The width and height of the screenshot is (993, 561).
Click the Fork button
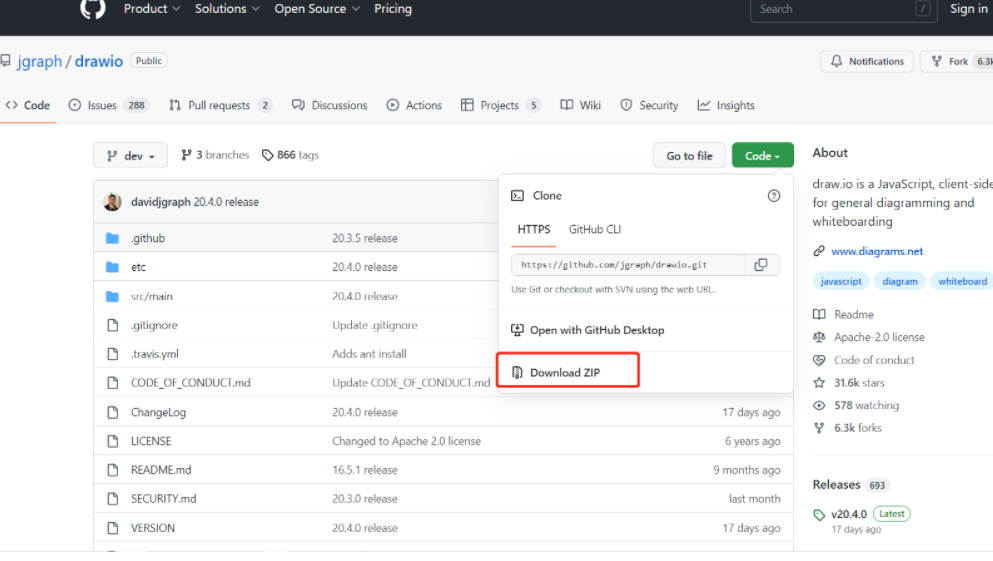click(x=958, y=61)
